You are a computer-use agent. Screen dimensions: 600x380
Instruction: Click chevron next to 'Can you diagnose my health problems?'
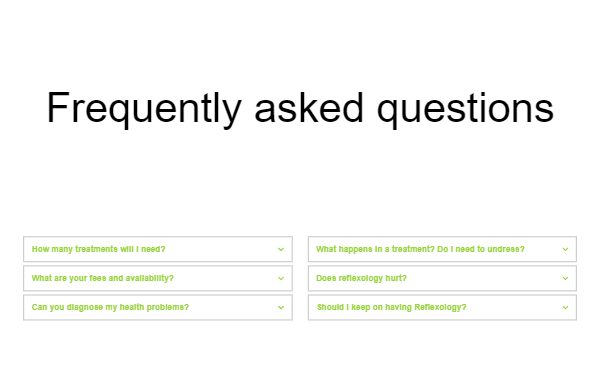pyautogui.click(x=281, y=307)
